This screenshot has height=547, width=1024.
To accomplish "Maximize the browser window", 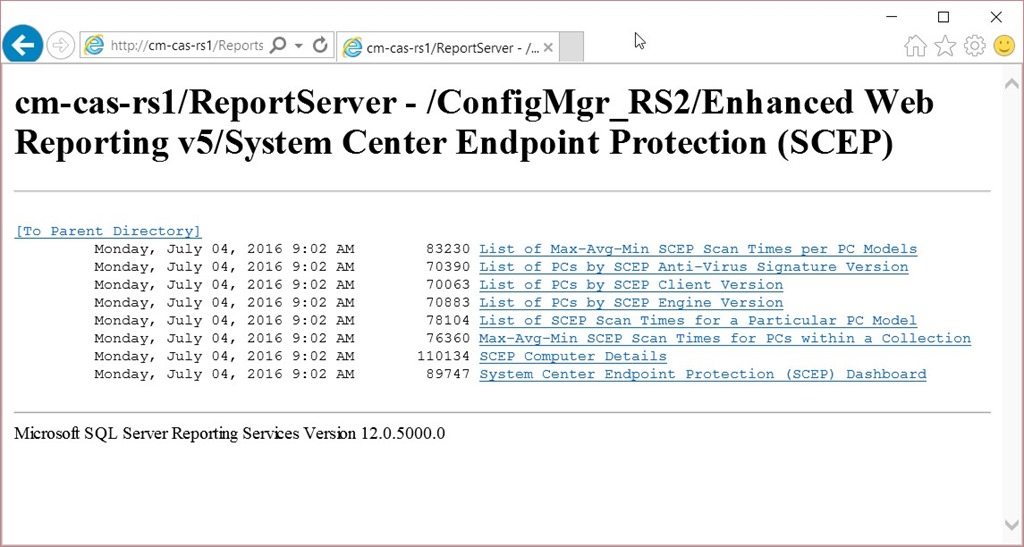I will point(943,17).
